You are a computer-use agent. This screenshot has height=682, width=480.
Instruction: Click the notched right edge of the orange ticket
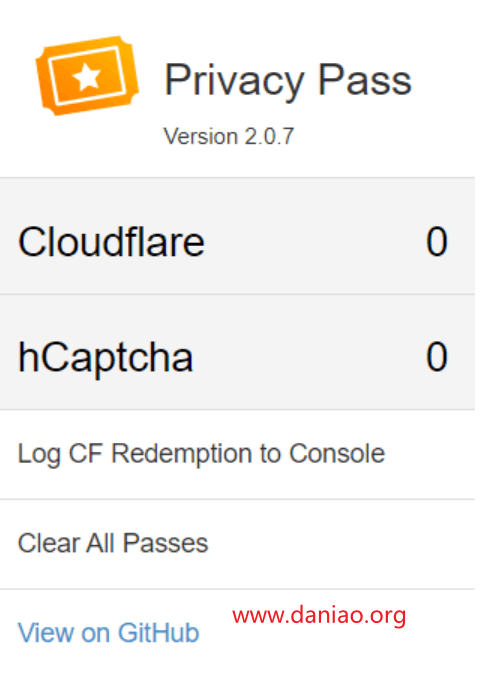131,70
